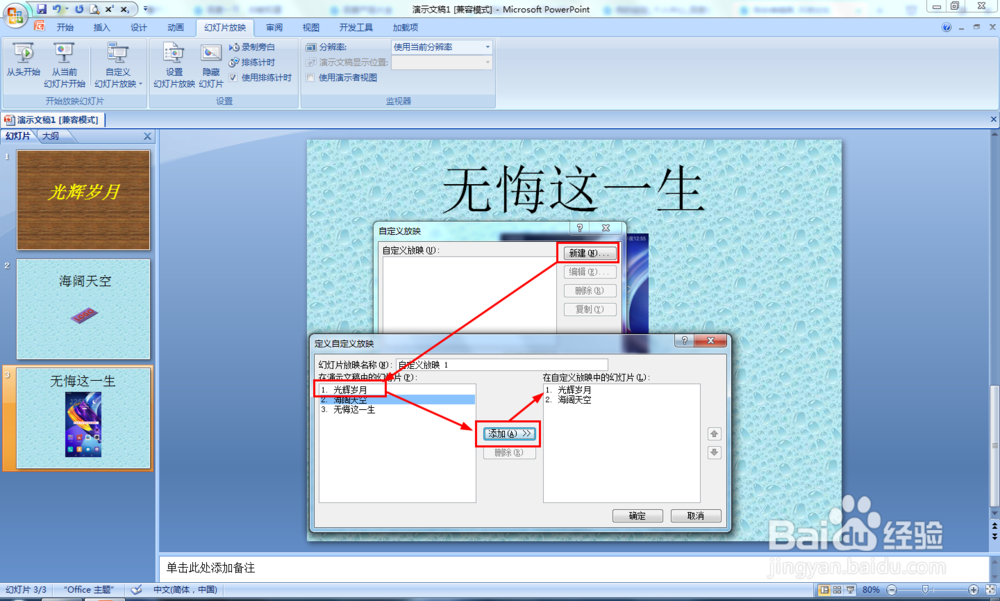Open 分辨率 resolution dropdown
The image size is (1000, 601).
488,47
